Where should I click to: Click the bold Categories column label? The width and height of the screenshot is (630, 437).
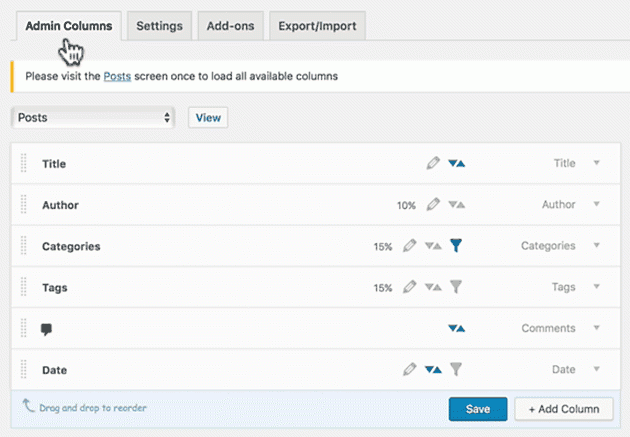coord(71,247)
